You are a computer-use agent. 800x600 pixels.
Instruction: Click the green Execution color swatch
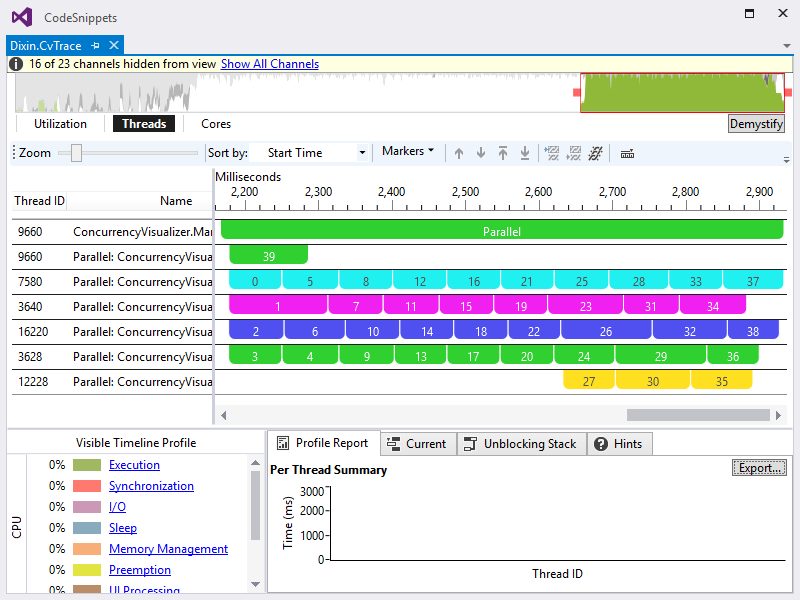87,465
